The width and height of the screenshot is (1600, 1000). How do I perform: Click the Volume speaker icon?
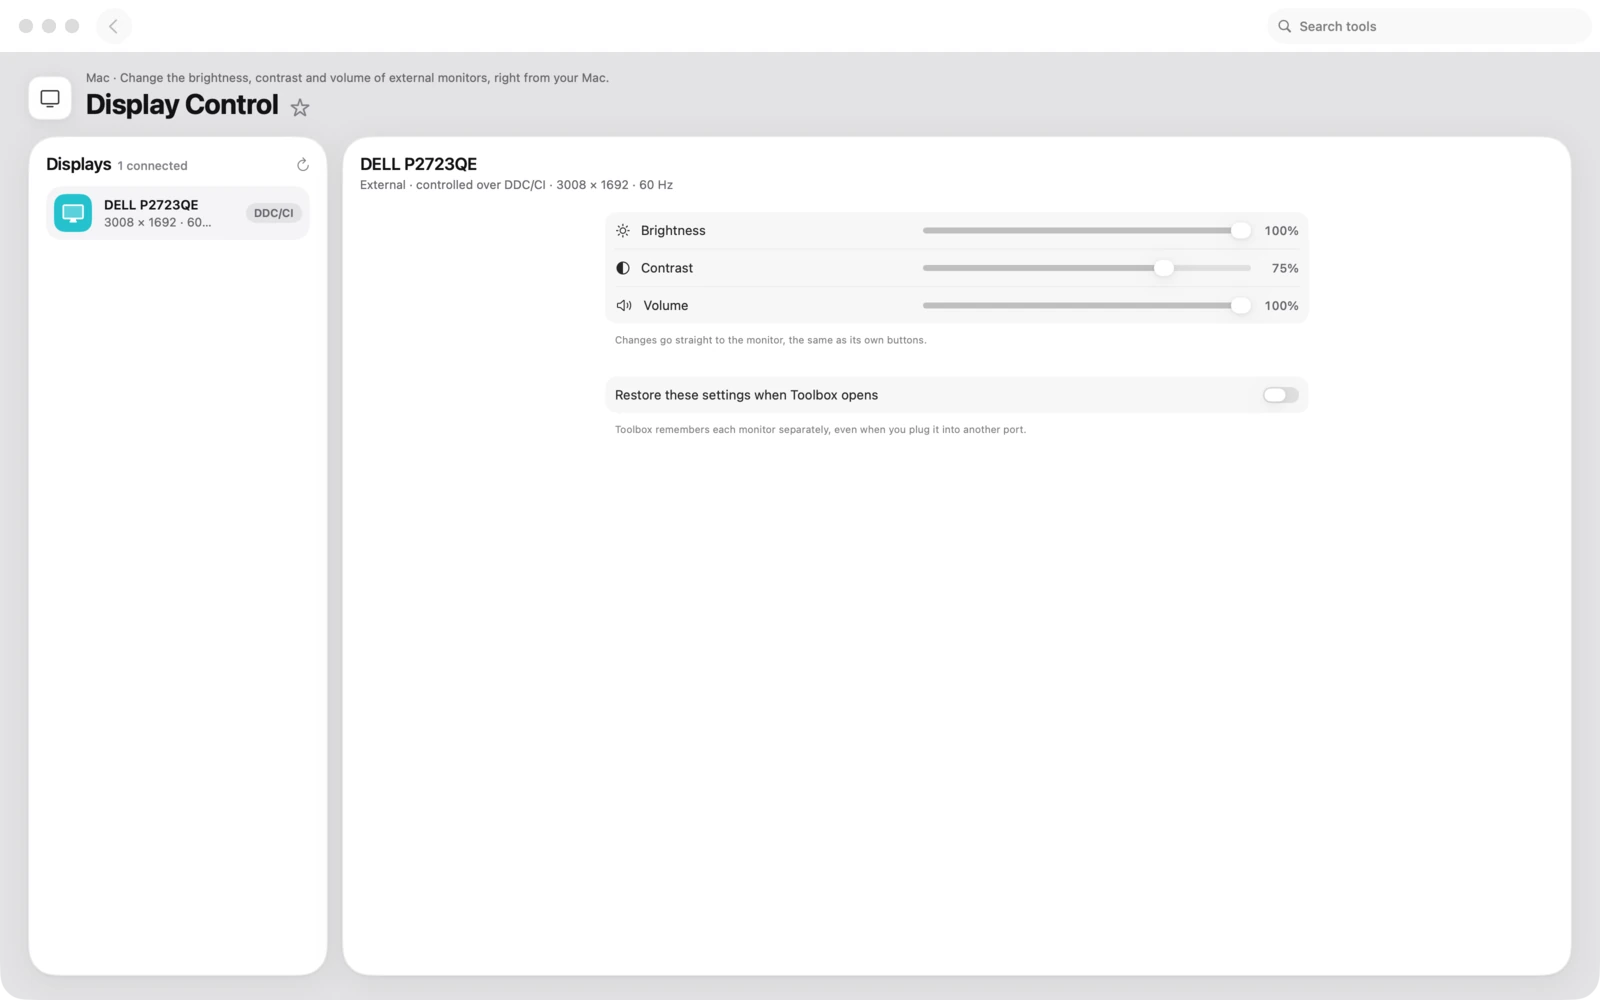point(624,306)
